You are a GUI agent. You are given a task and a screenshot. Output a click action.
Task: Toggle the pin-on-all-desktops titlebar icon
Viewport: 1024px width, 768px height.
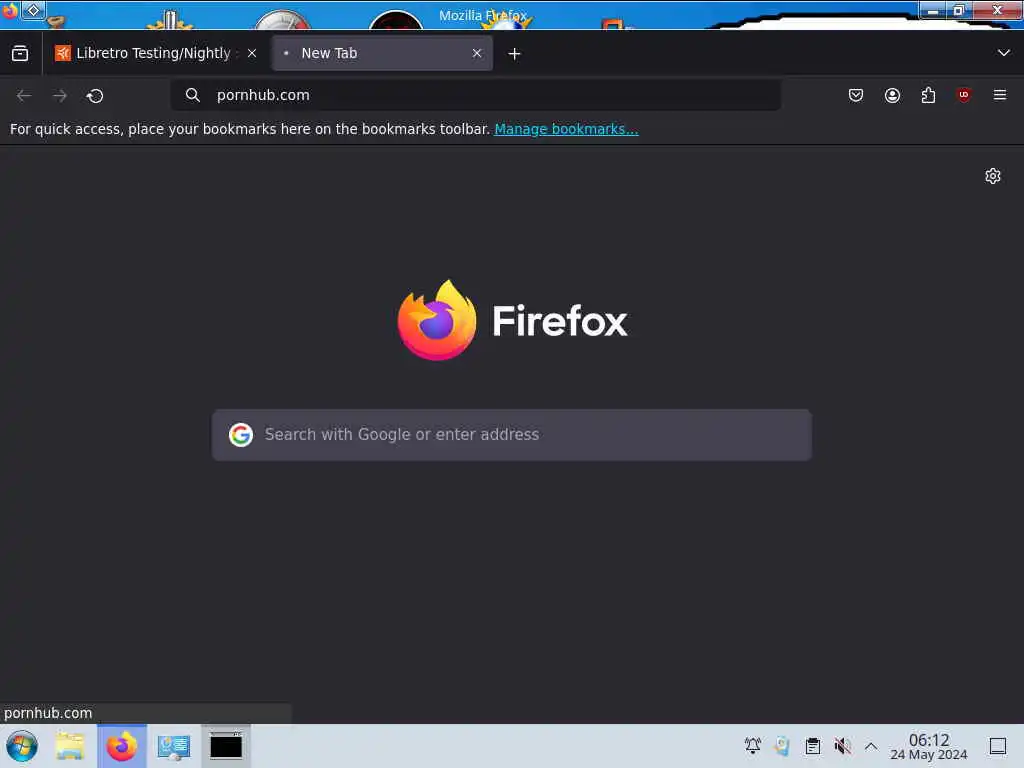click(33, 10)
